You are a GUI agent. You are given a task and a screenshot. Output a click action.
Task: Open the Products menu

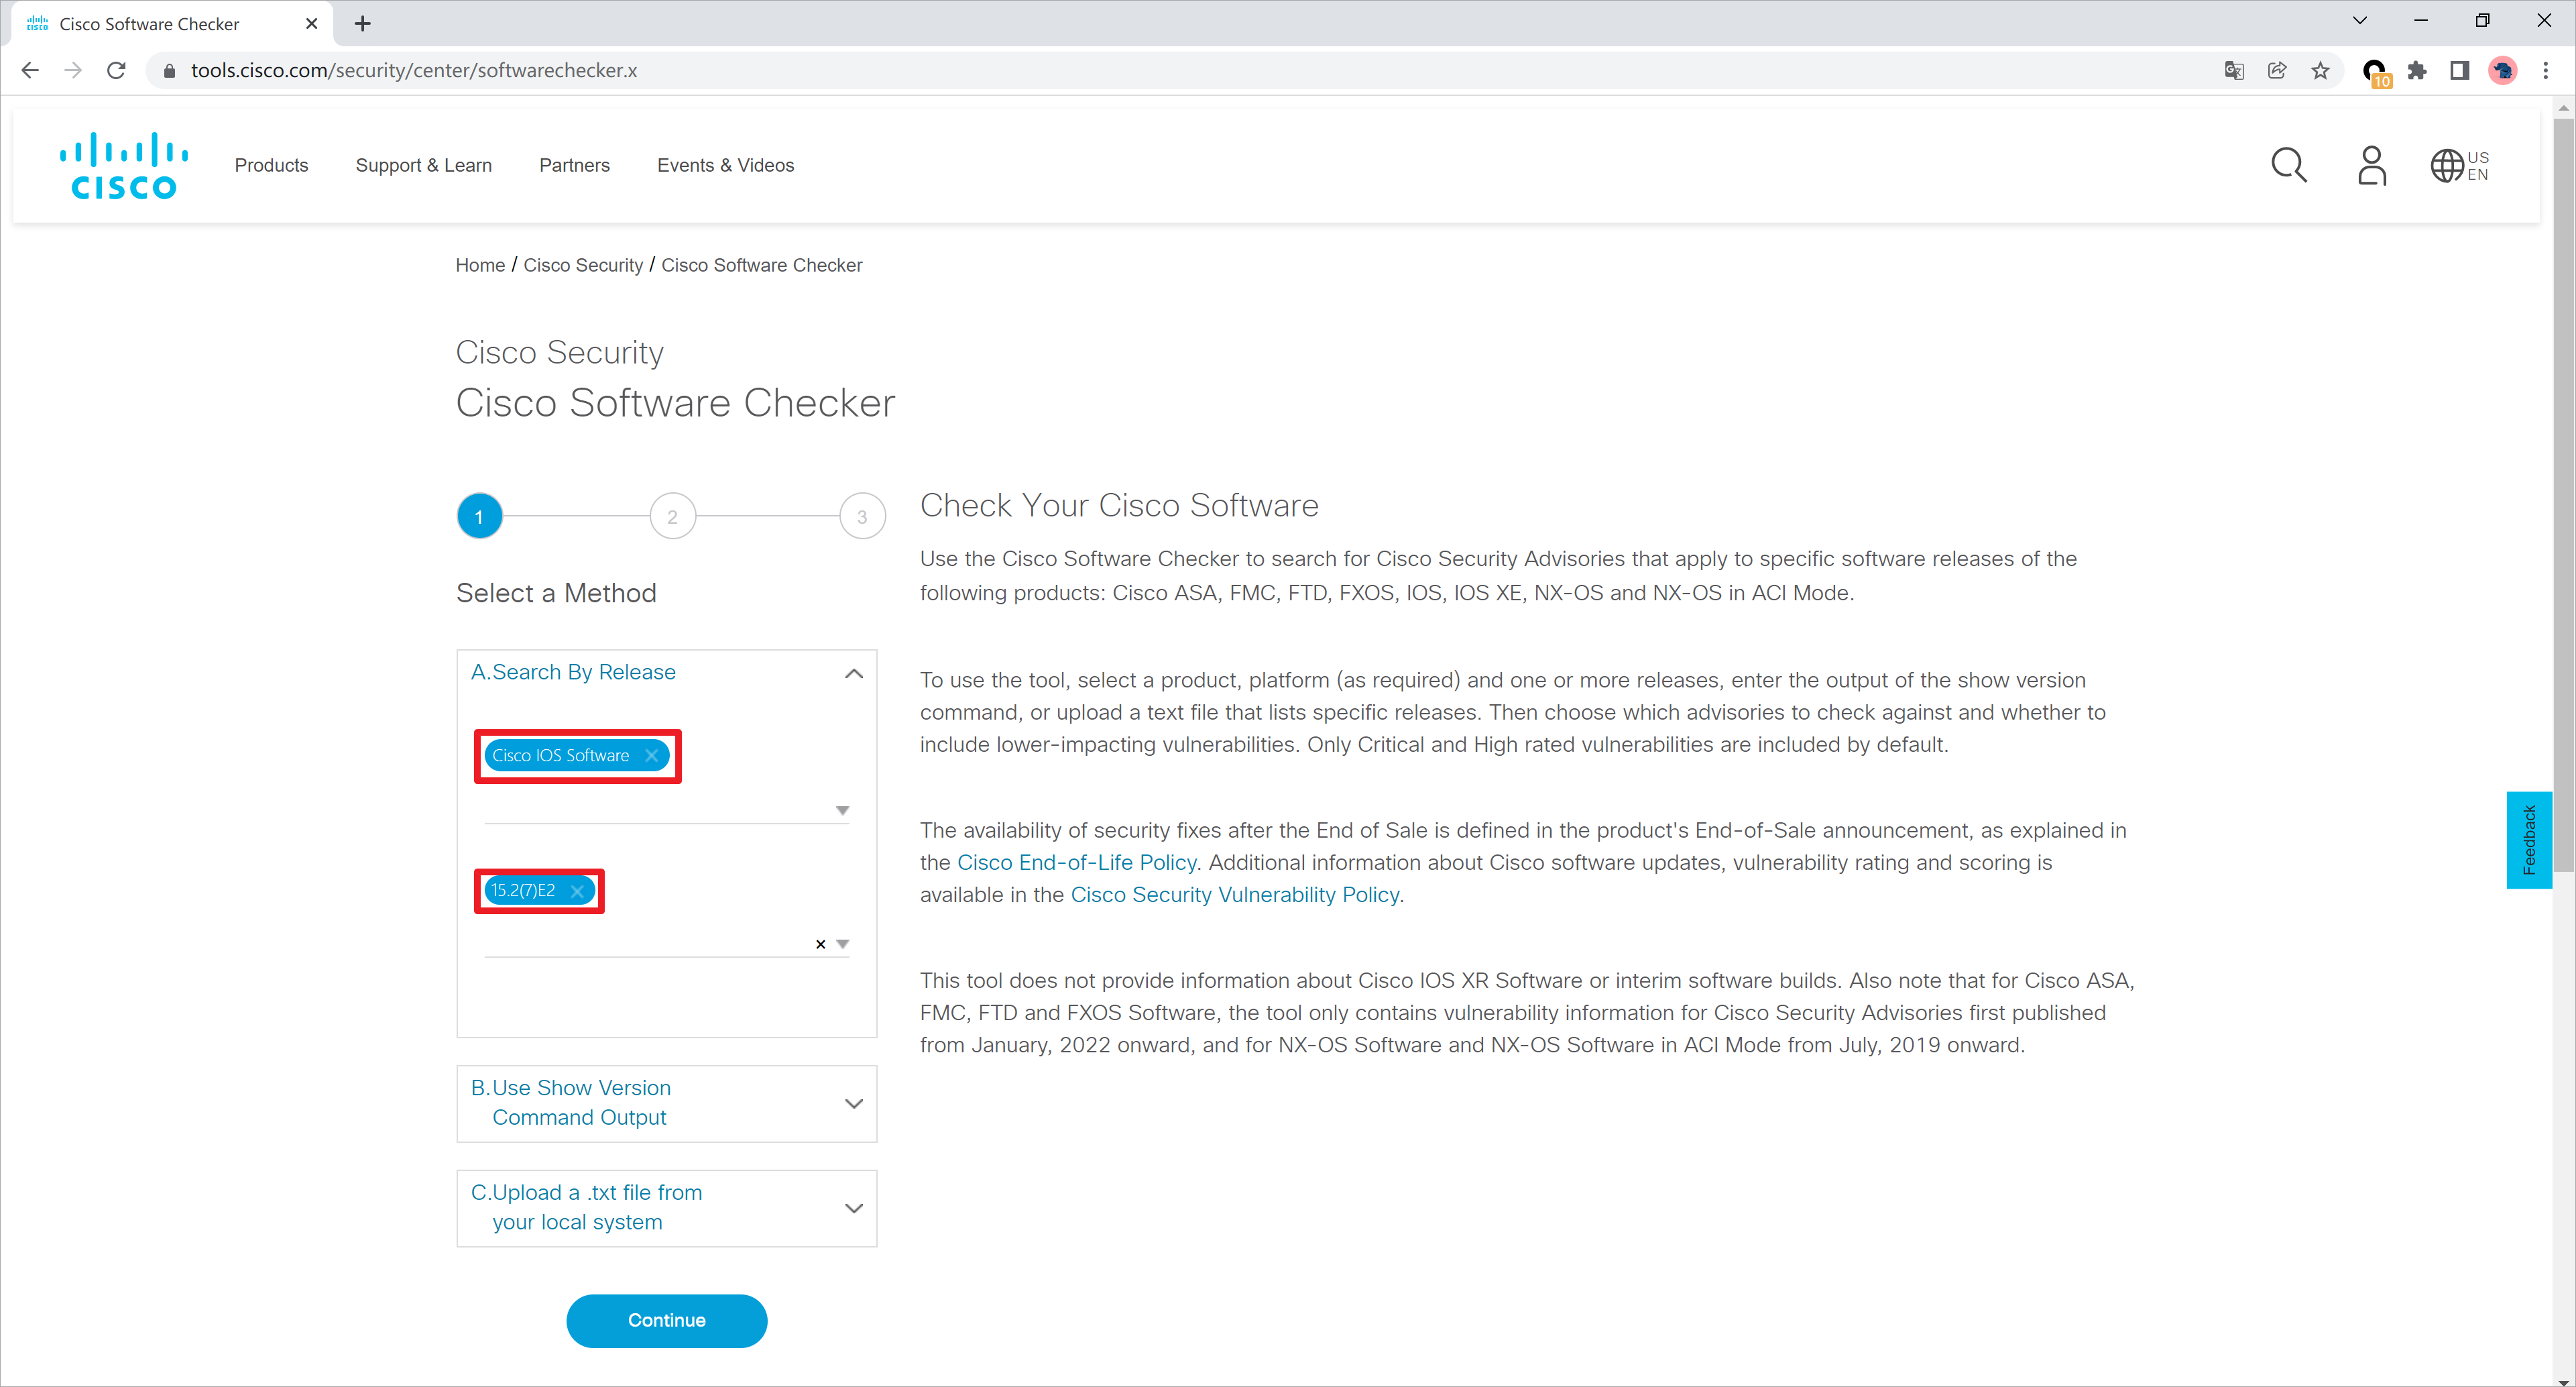(271, 165)
